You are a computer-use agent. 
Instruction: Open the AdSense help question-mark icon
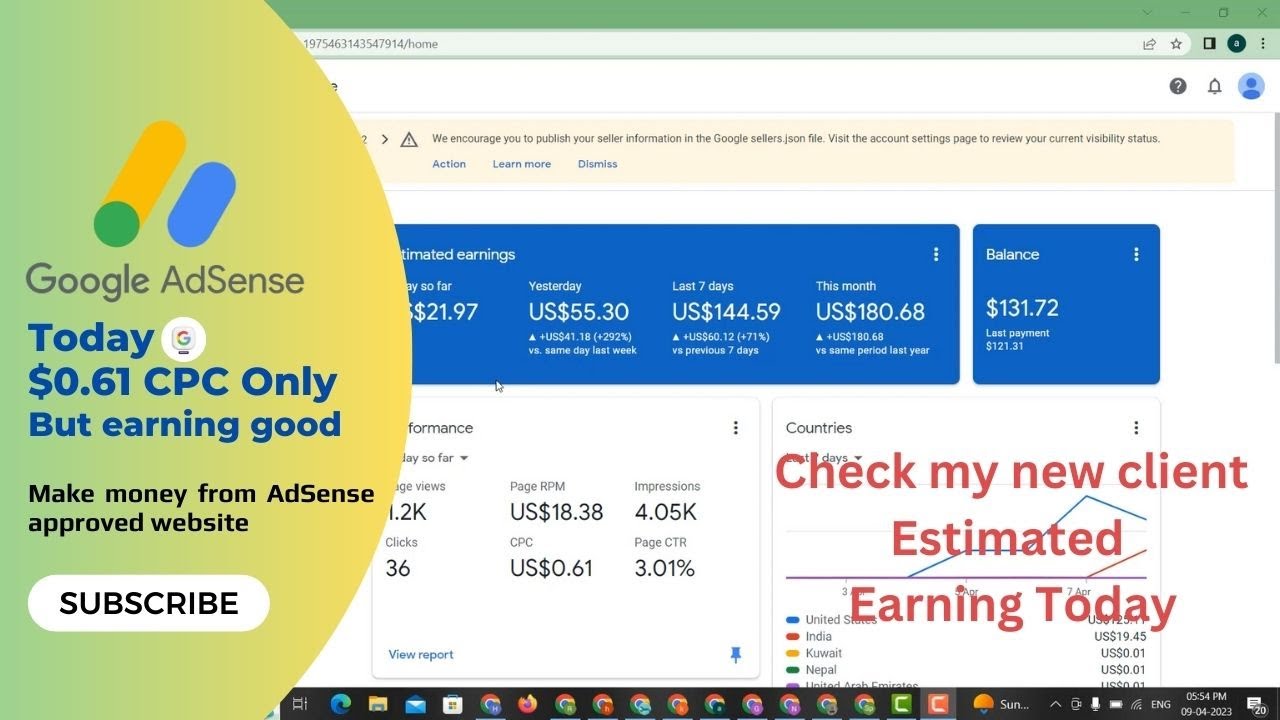1178,86
